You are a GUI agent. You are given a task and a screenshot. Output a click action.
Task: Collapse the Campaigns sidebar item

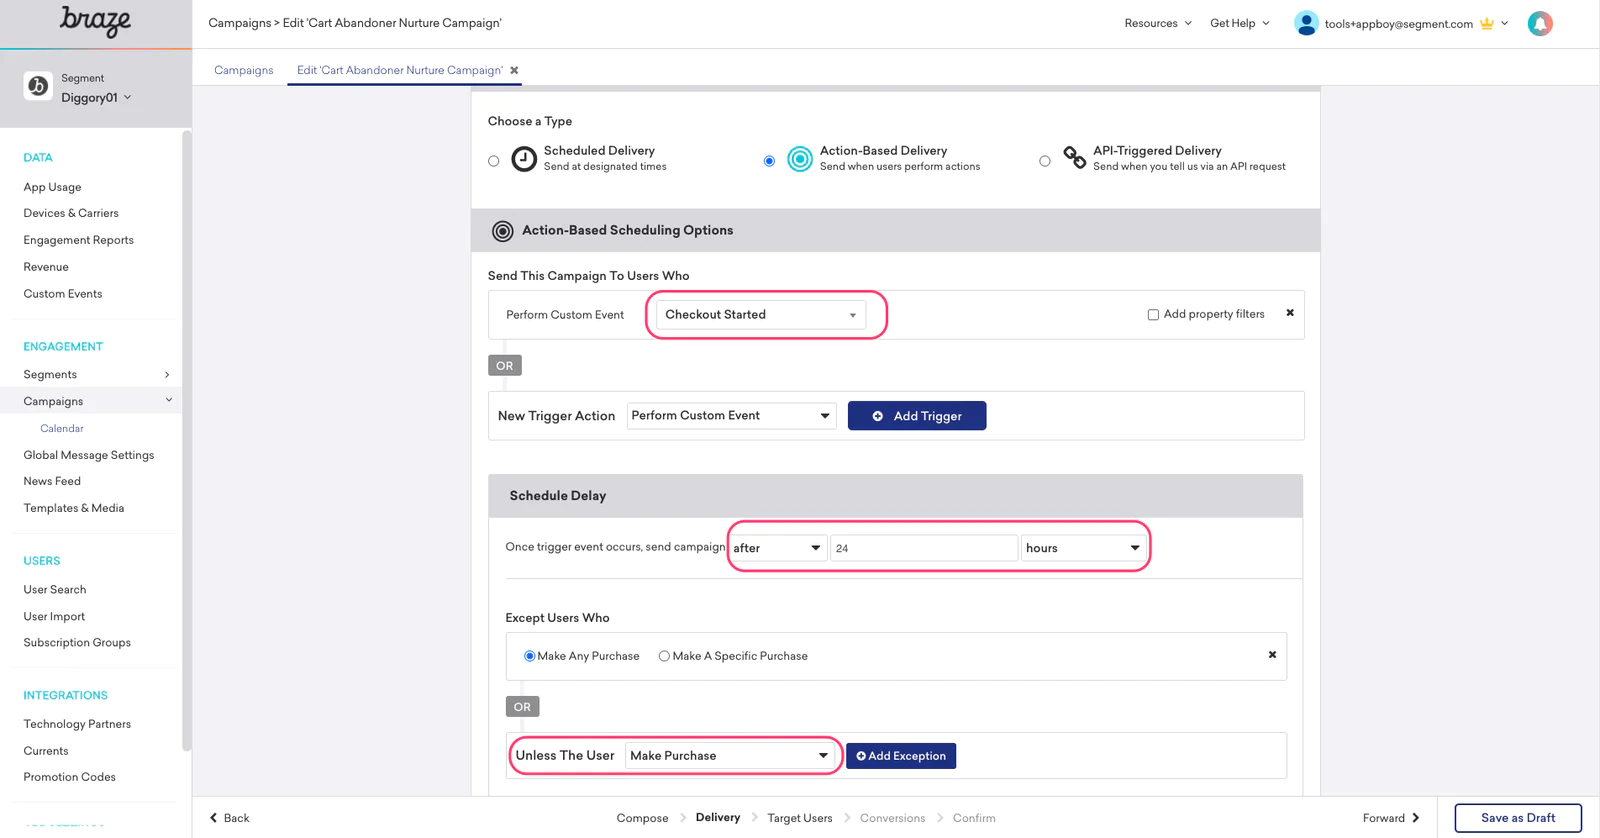pyautogui.click(x=96, y=401)
